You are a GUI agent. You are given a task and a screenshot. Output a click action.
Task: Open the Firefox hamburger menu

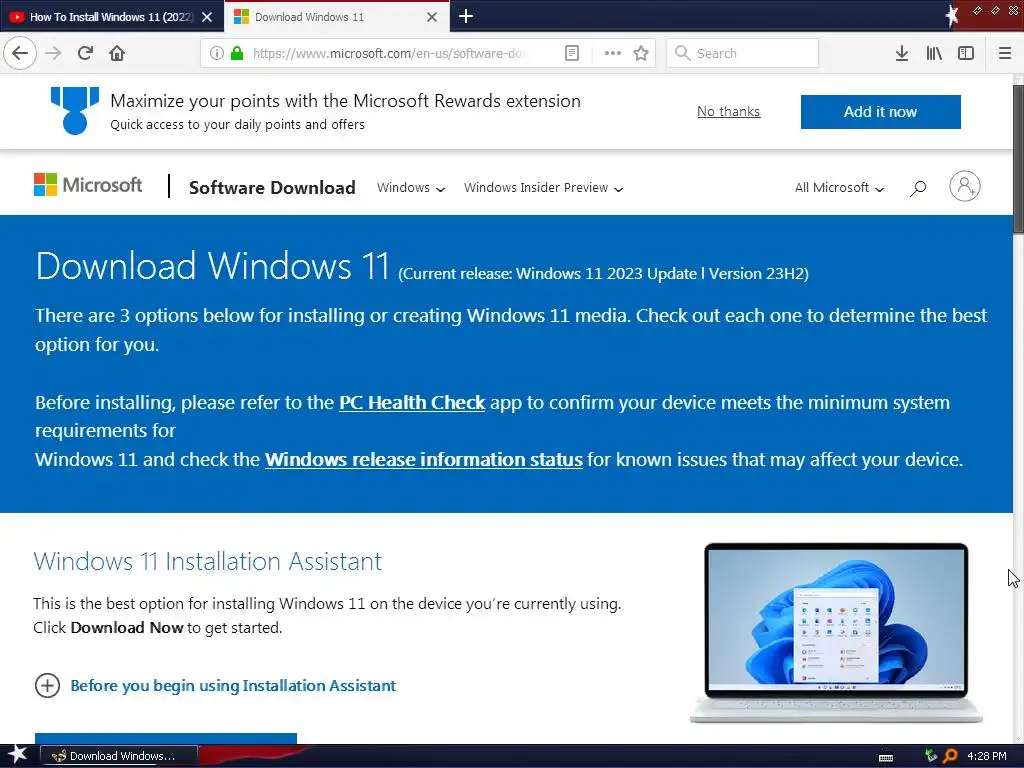1005,53
